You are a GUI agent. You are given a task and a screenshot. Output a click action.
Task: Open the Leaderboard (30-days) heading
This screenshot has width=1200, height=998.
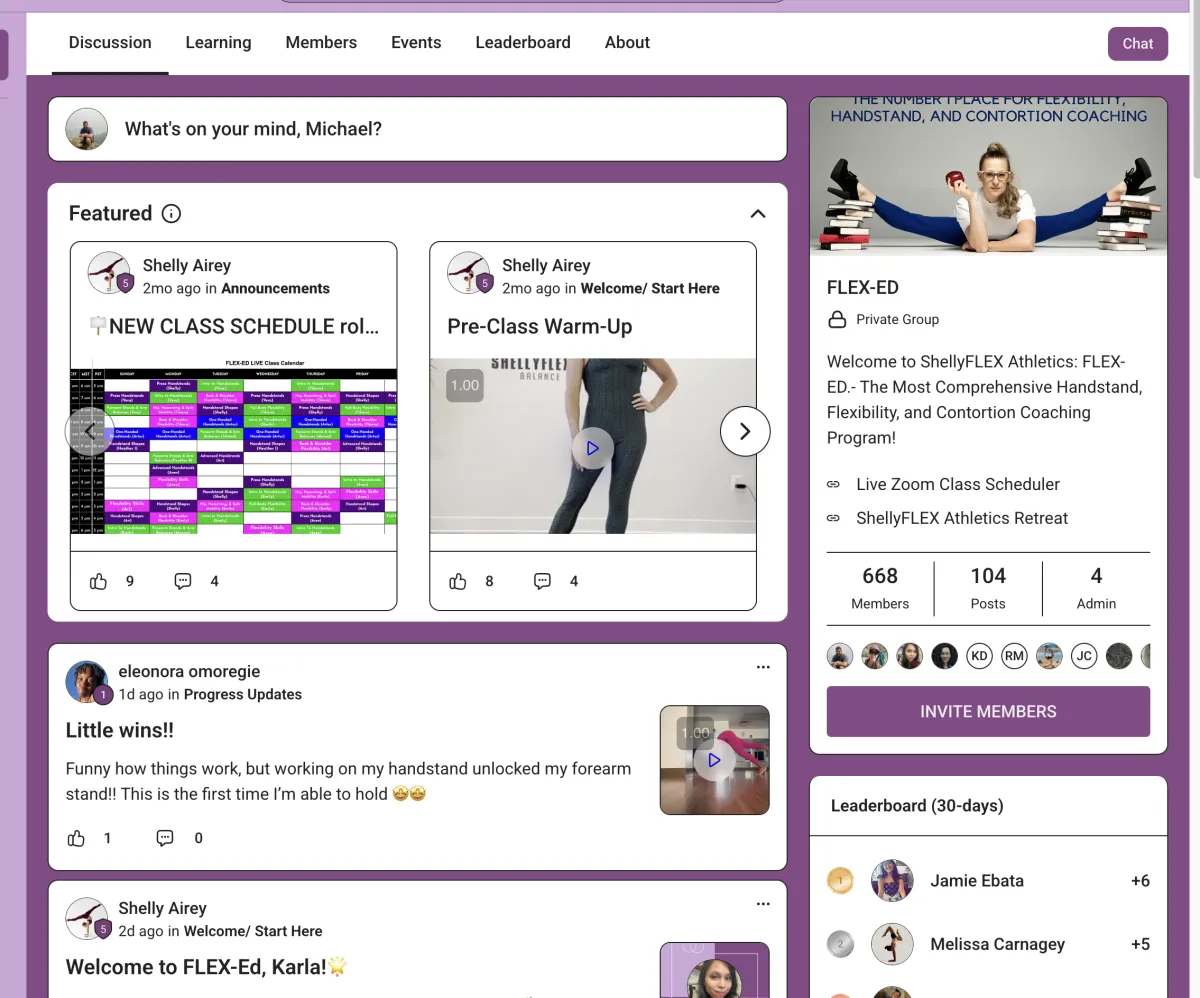917,805
